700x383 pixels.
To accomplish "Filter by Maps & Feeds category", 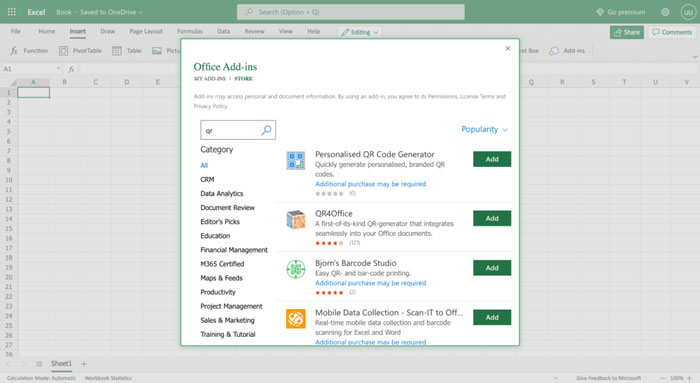I will (x=221, y=278).
